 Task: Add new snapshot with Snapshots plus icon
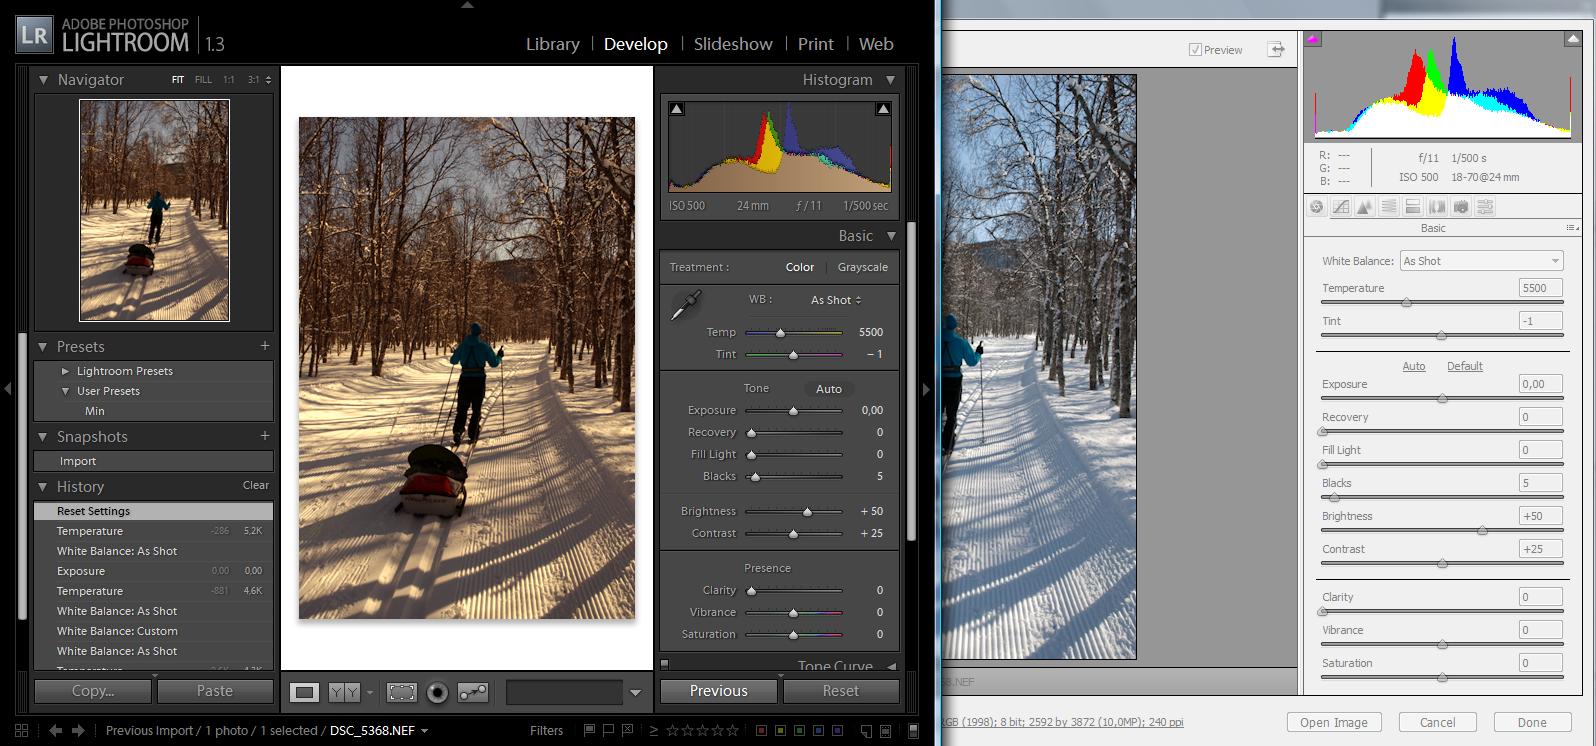point(265,436)
